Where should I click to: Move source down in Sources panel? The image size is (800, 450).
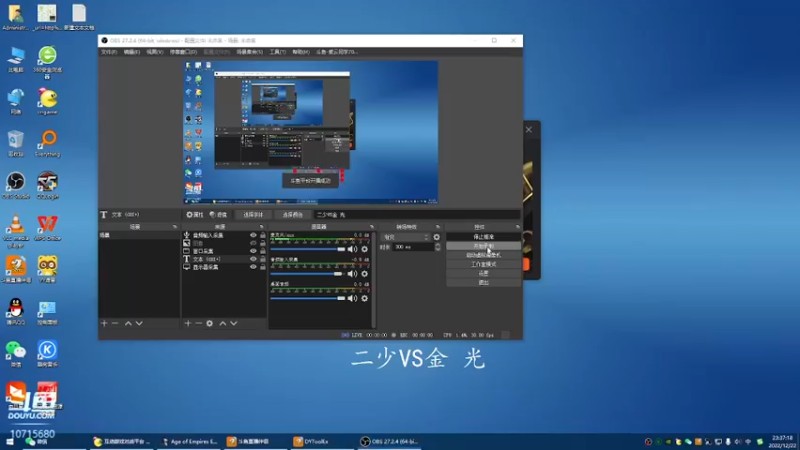pyautogui.click(x=234, y=323)
